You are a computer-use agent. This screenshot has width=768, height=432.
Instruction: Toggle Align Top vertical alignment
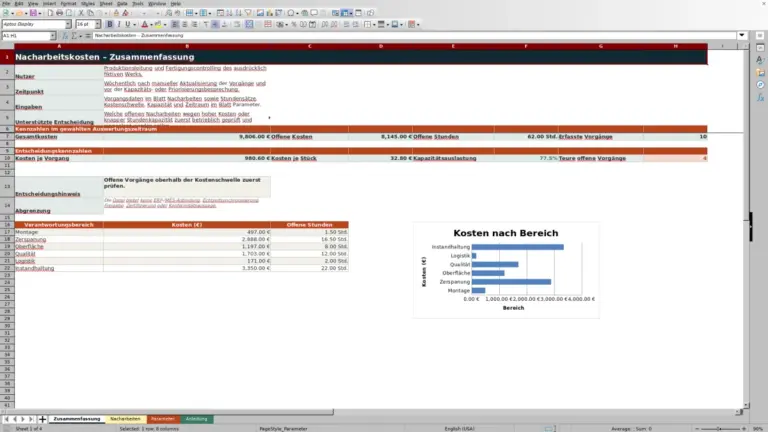pos(206,24)
